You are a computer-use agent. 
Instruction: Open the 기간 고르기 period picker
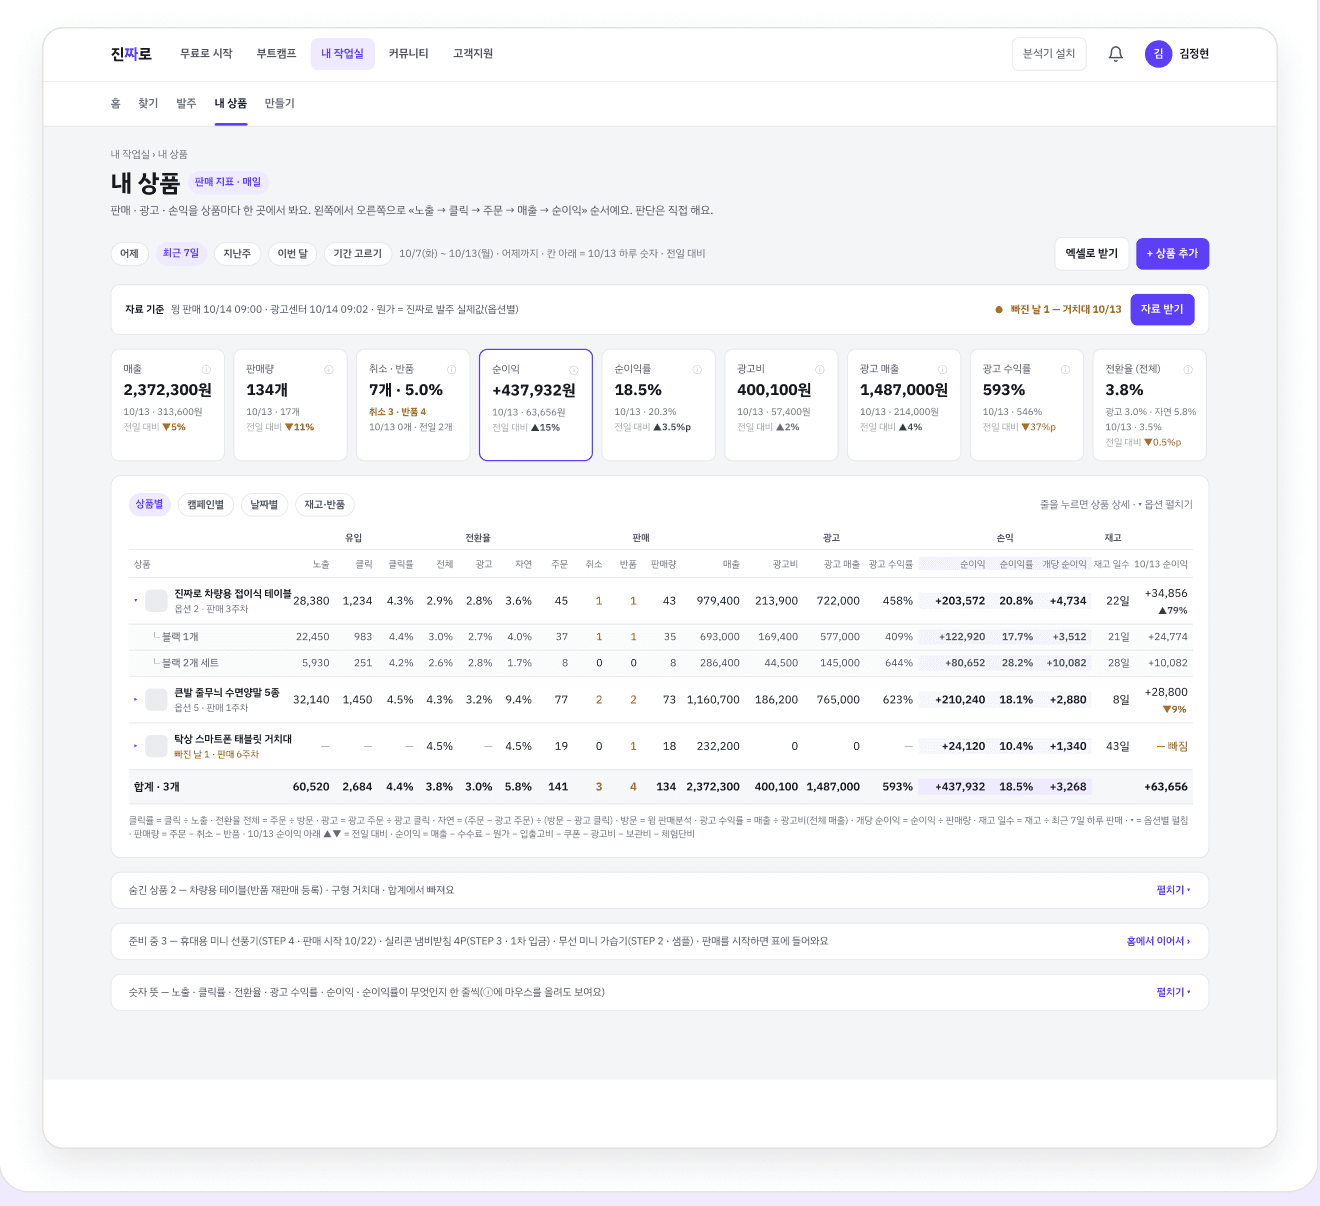click(358, 254)
